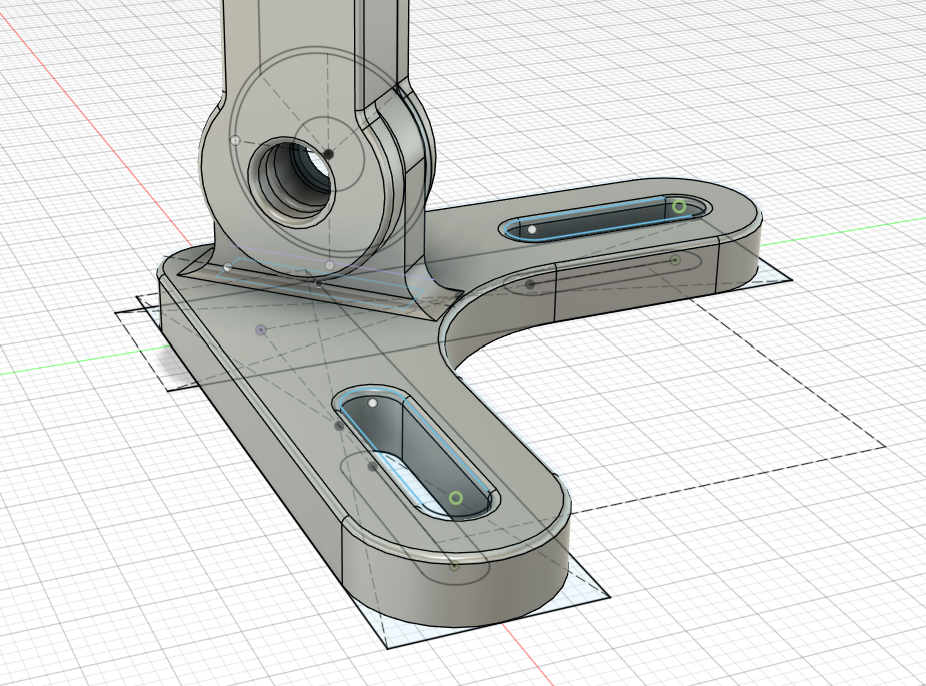Click the rounded end face of the right arm
The image size is (926, 686).
click(738, 260)
